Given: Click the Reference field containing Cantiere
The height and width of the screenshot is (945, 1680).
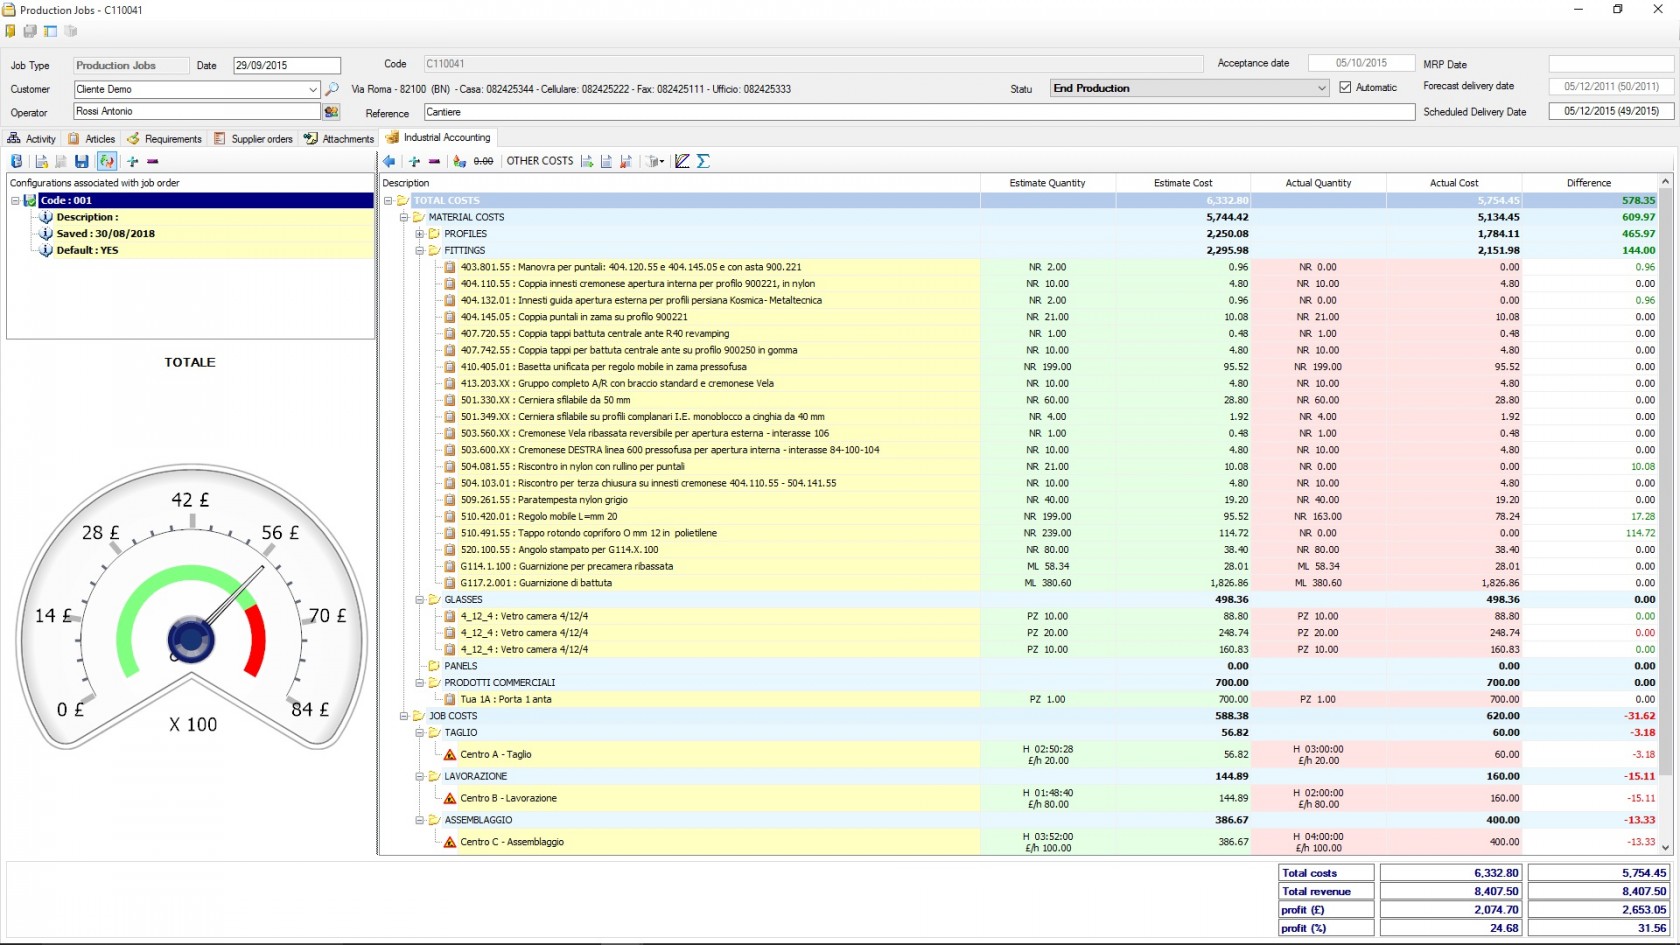Looking at the screenshot, I should pyautogui.click(x=919, y=112).
